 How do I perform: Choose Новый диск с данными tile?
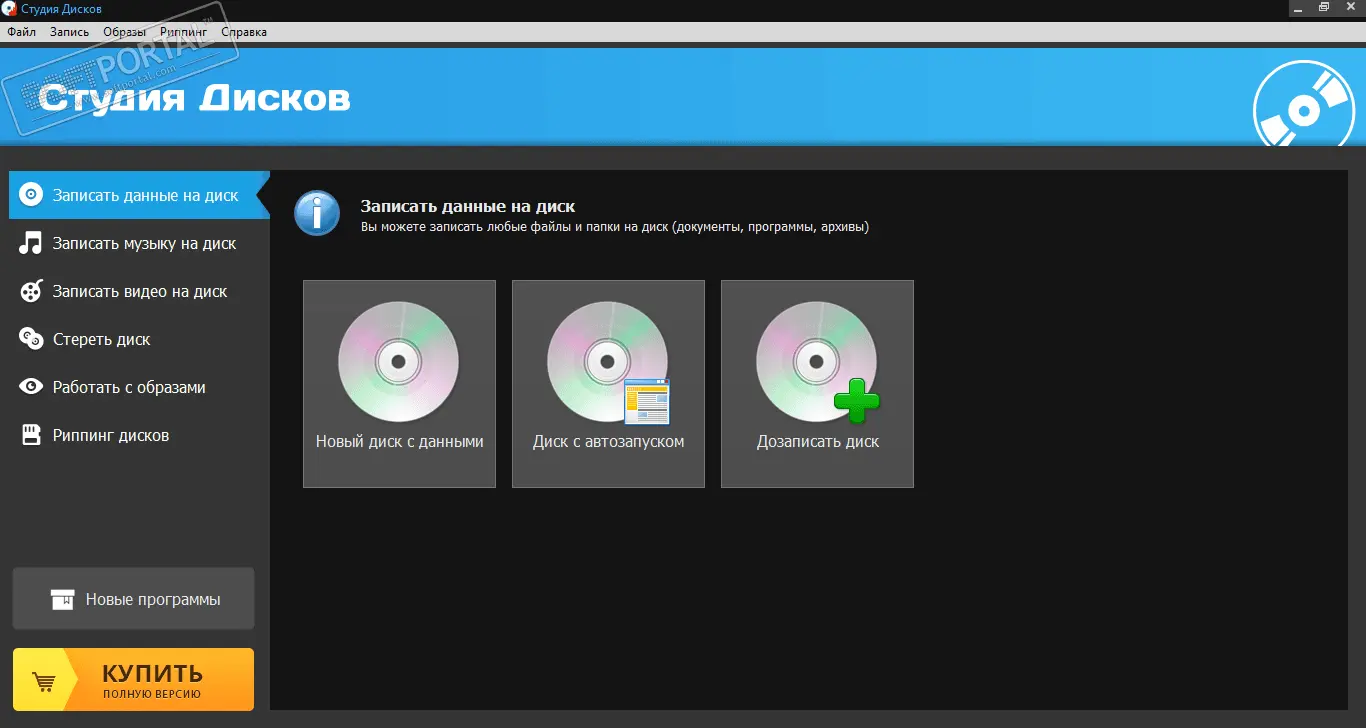coord(399,384)
